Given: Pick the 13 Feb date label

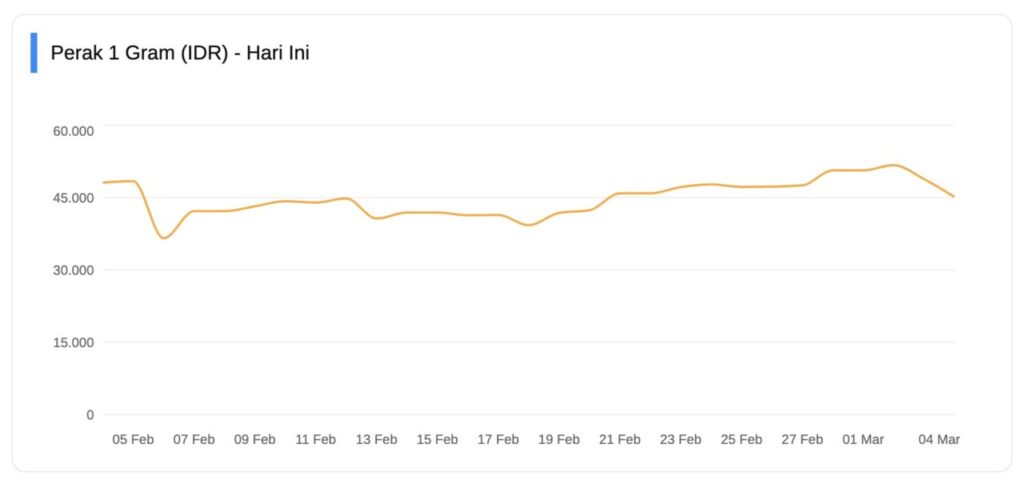Looking at the screenshot, I should point(376,439).
